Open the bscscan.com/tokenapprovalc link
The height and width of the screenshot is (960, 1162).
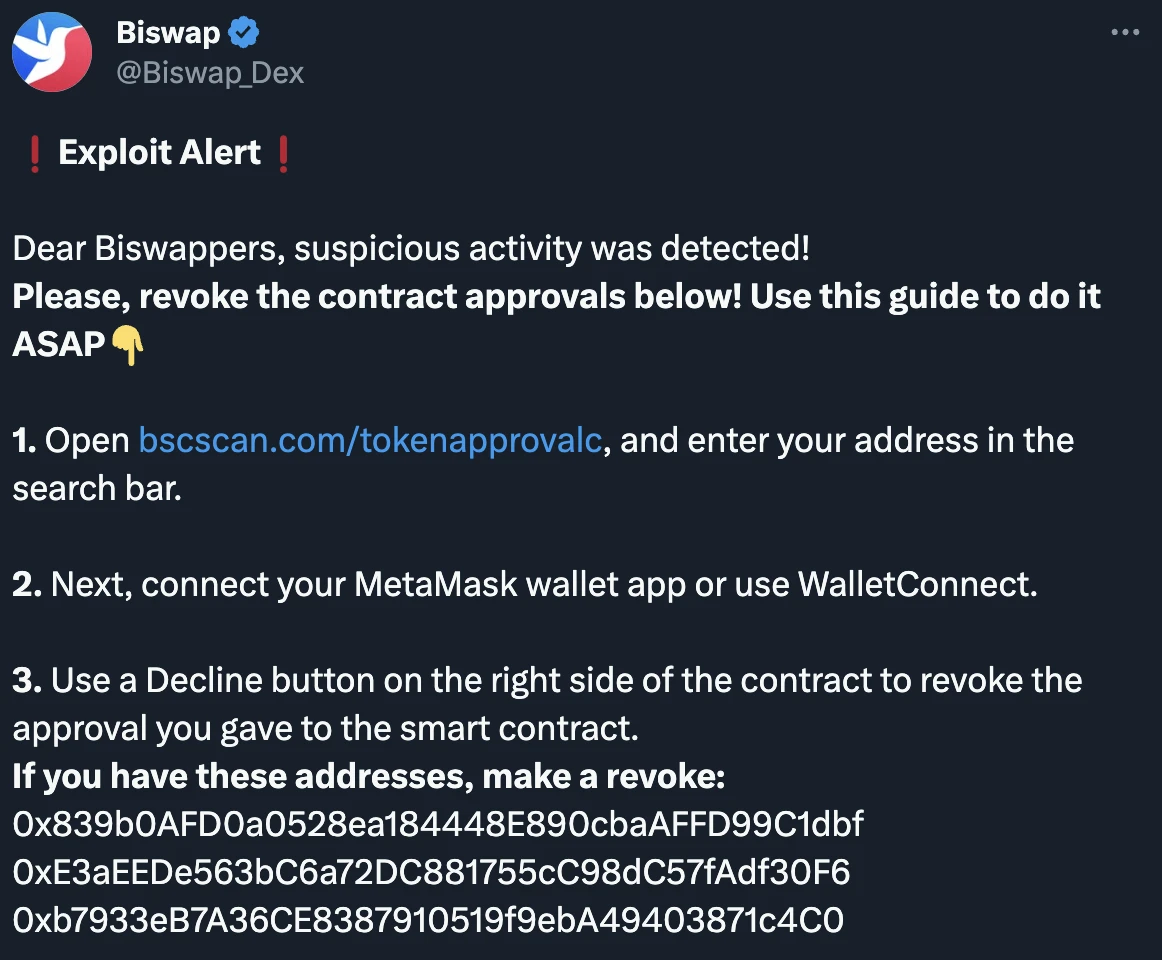[370, 440]
